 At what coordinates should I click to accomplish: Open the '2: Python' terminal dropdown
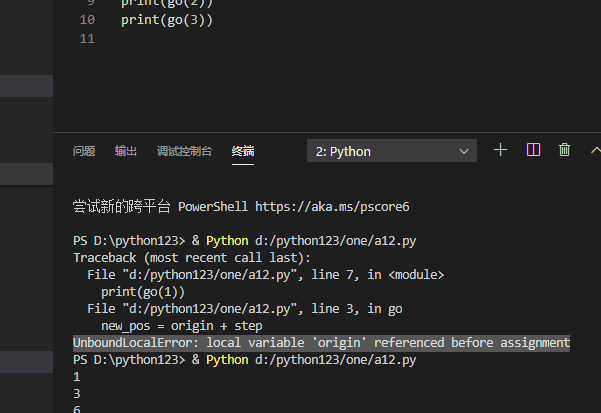(392, 151)
